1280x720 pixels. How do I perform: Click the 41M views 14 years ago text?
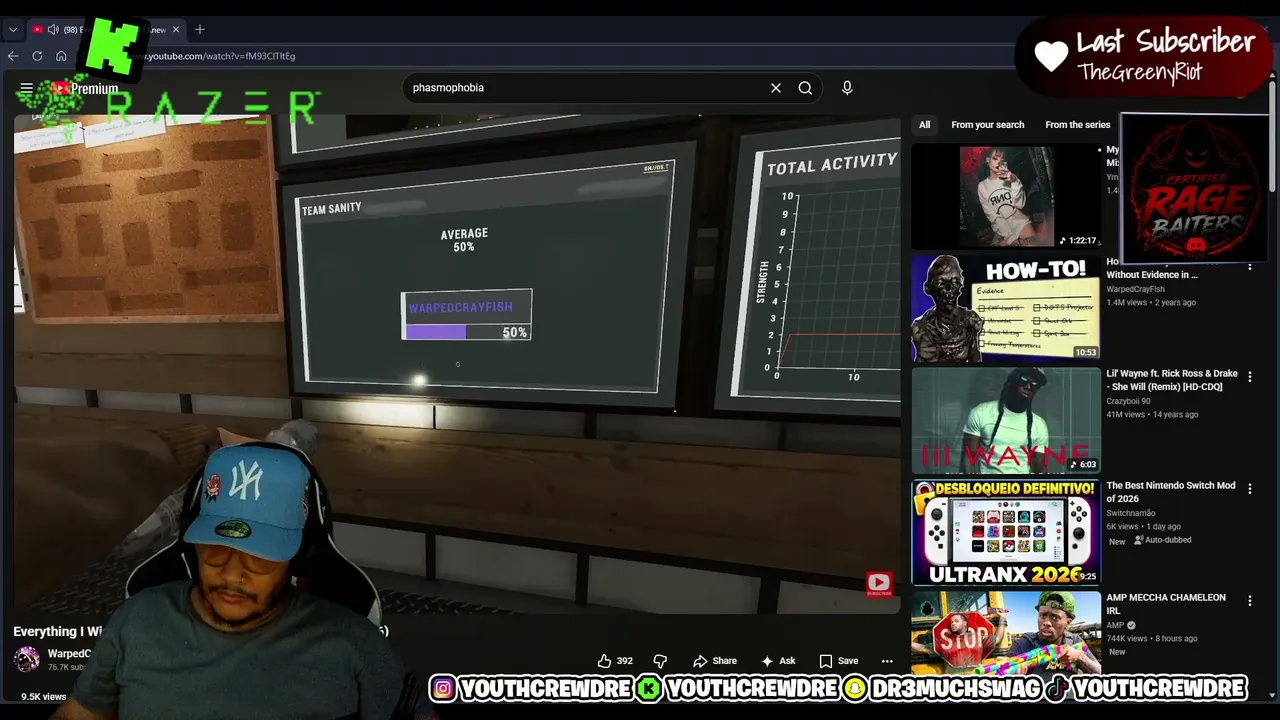[1153, 414]
